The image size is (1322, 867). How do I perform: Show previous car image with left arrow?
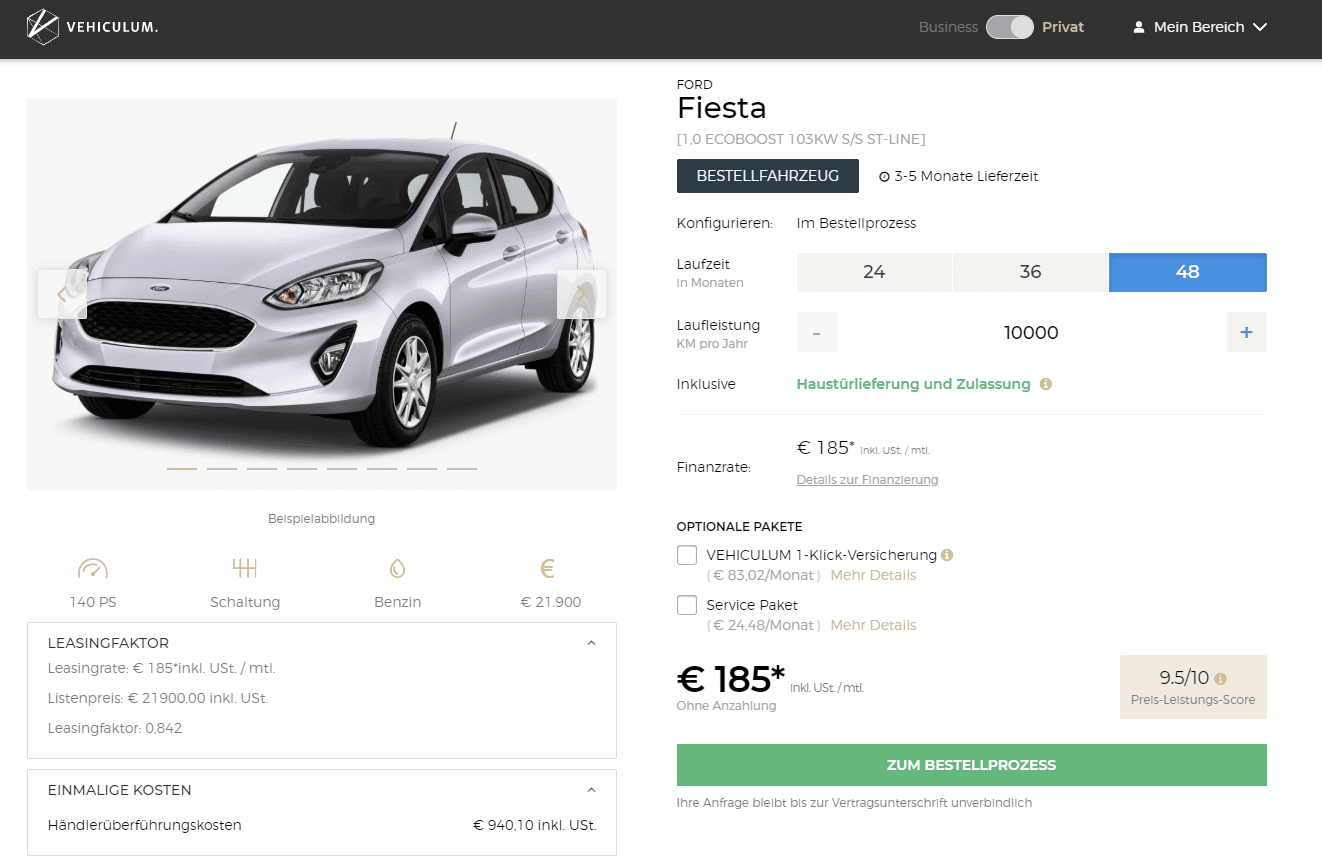[62, 294]
